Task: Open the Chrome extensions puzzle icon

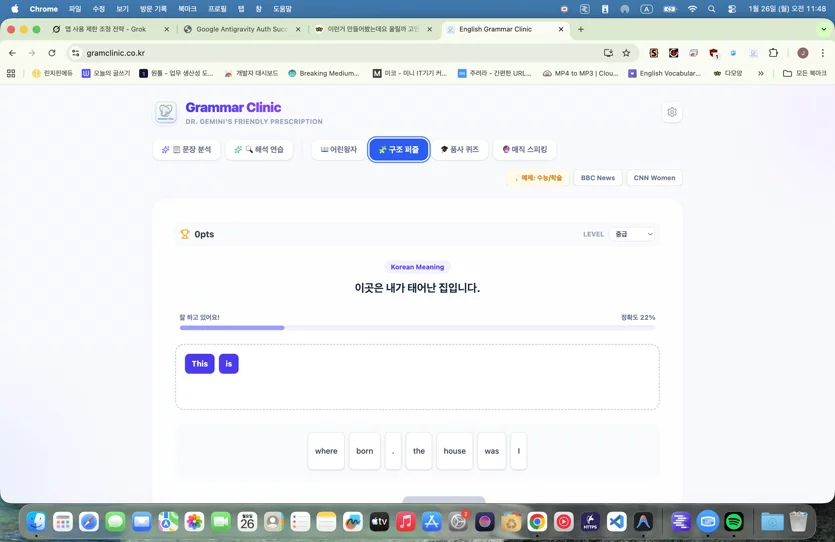Action: tap(773, 53)
